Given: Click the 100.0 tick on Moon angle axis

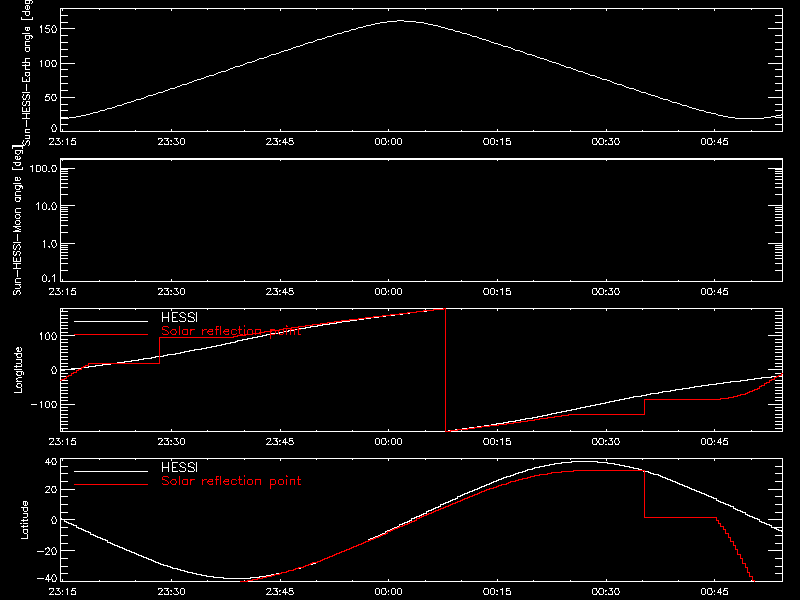Looking at the screenshot, I should [x=43, y=168].
